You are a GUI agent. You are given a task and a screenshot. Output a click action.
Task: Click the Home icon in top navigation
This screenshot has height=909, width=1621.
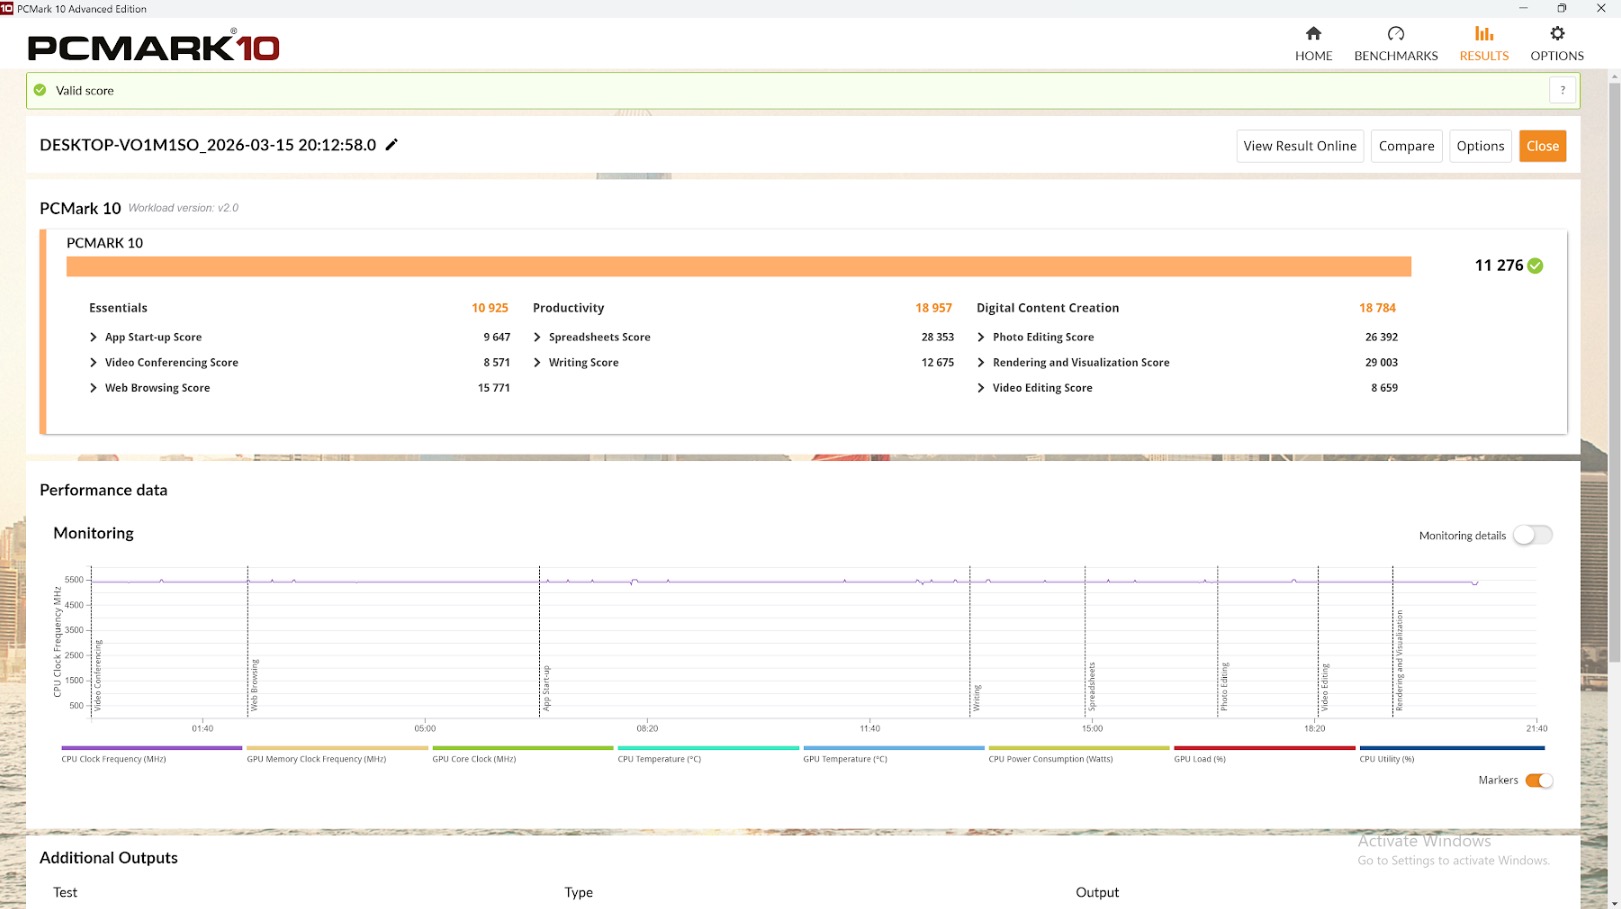pyautogui.click(x=1313, y=34)
